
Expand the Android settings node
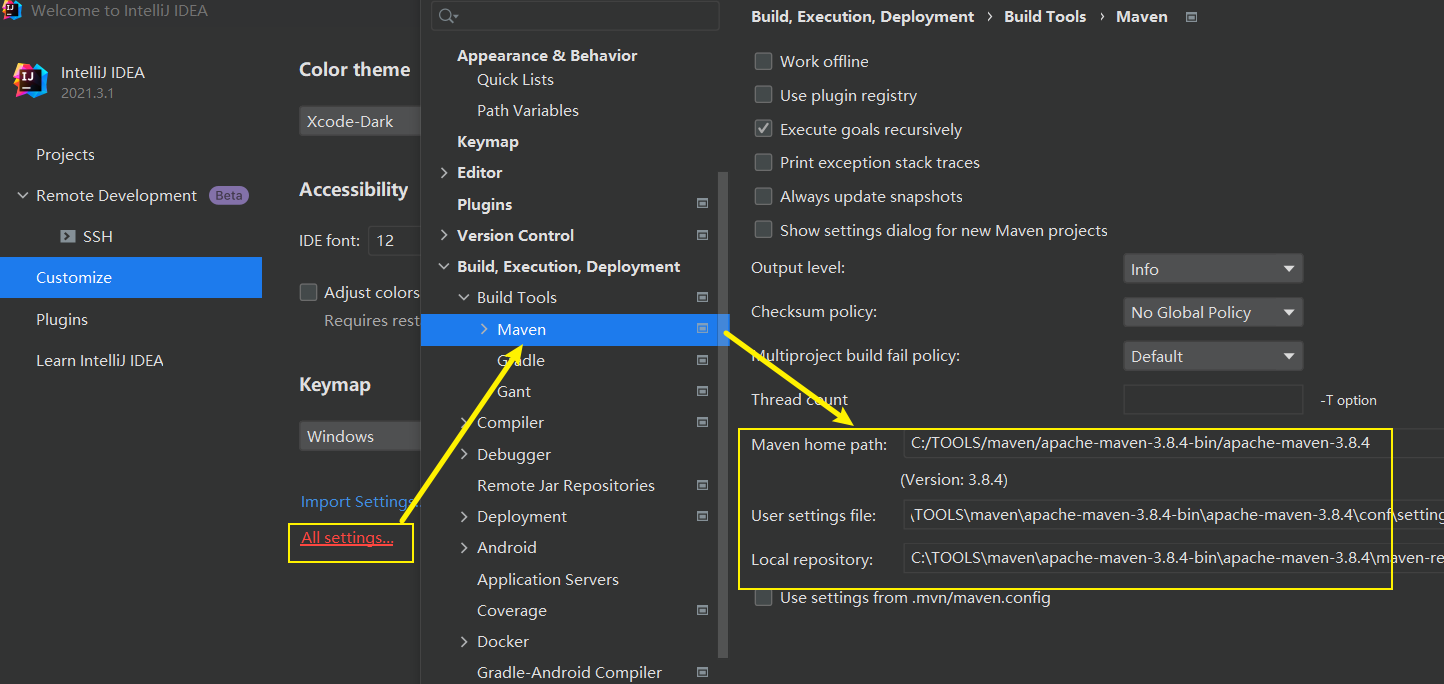pos(464,547)
